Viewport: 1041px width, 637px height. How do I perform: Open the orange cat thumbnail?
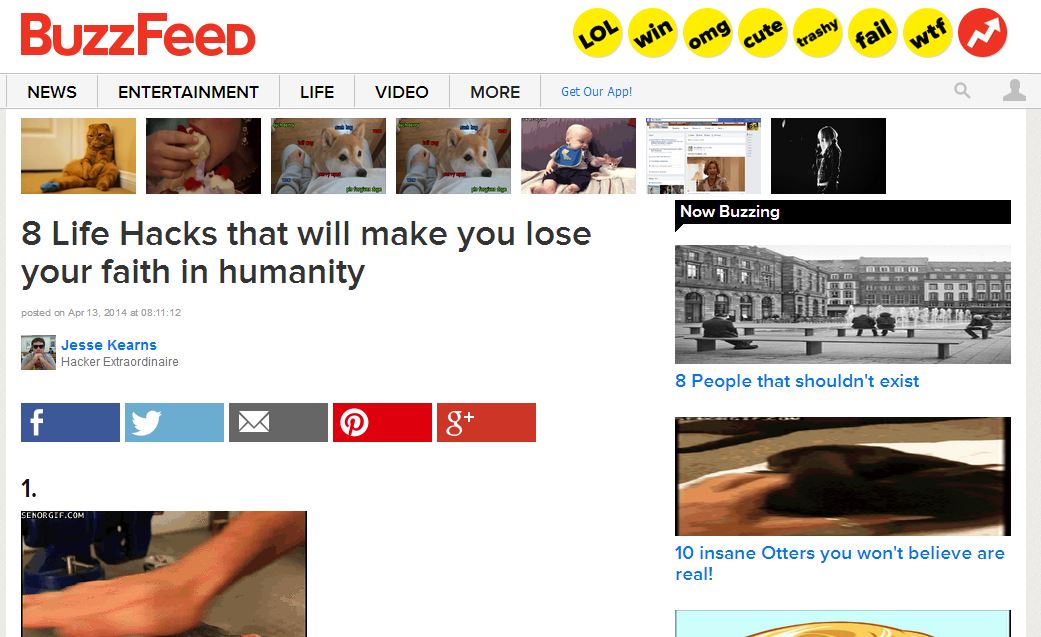(78, 156)
